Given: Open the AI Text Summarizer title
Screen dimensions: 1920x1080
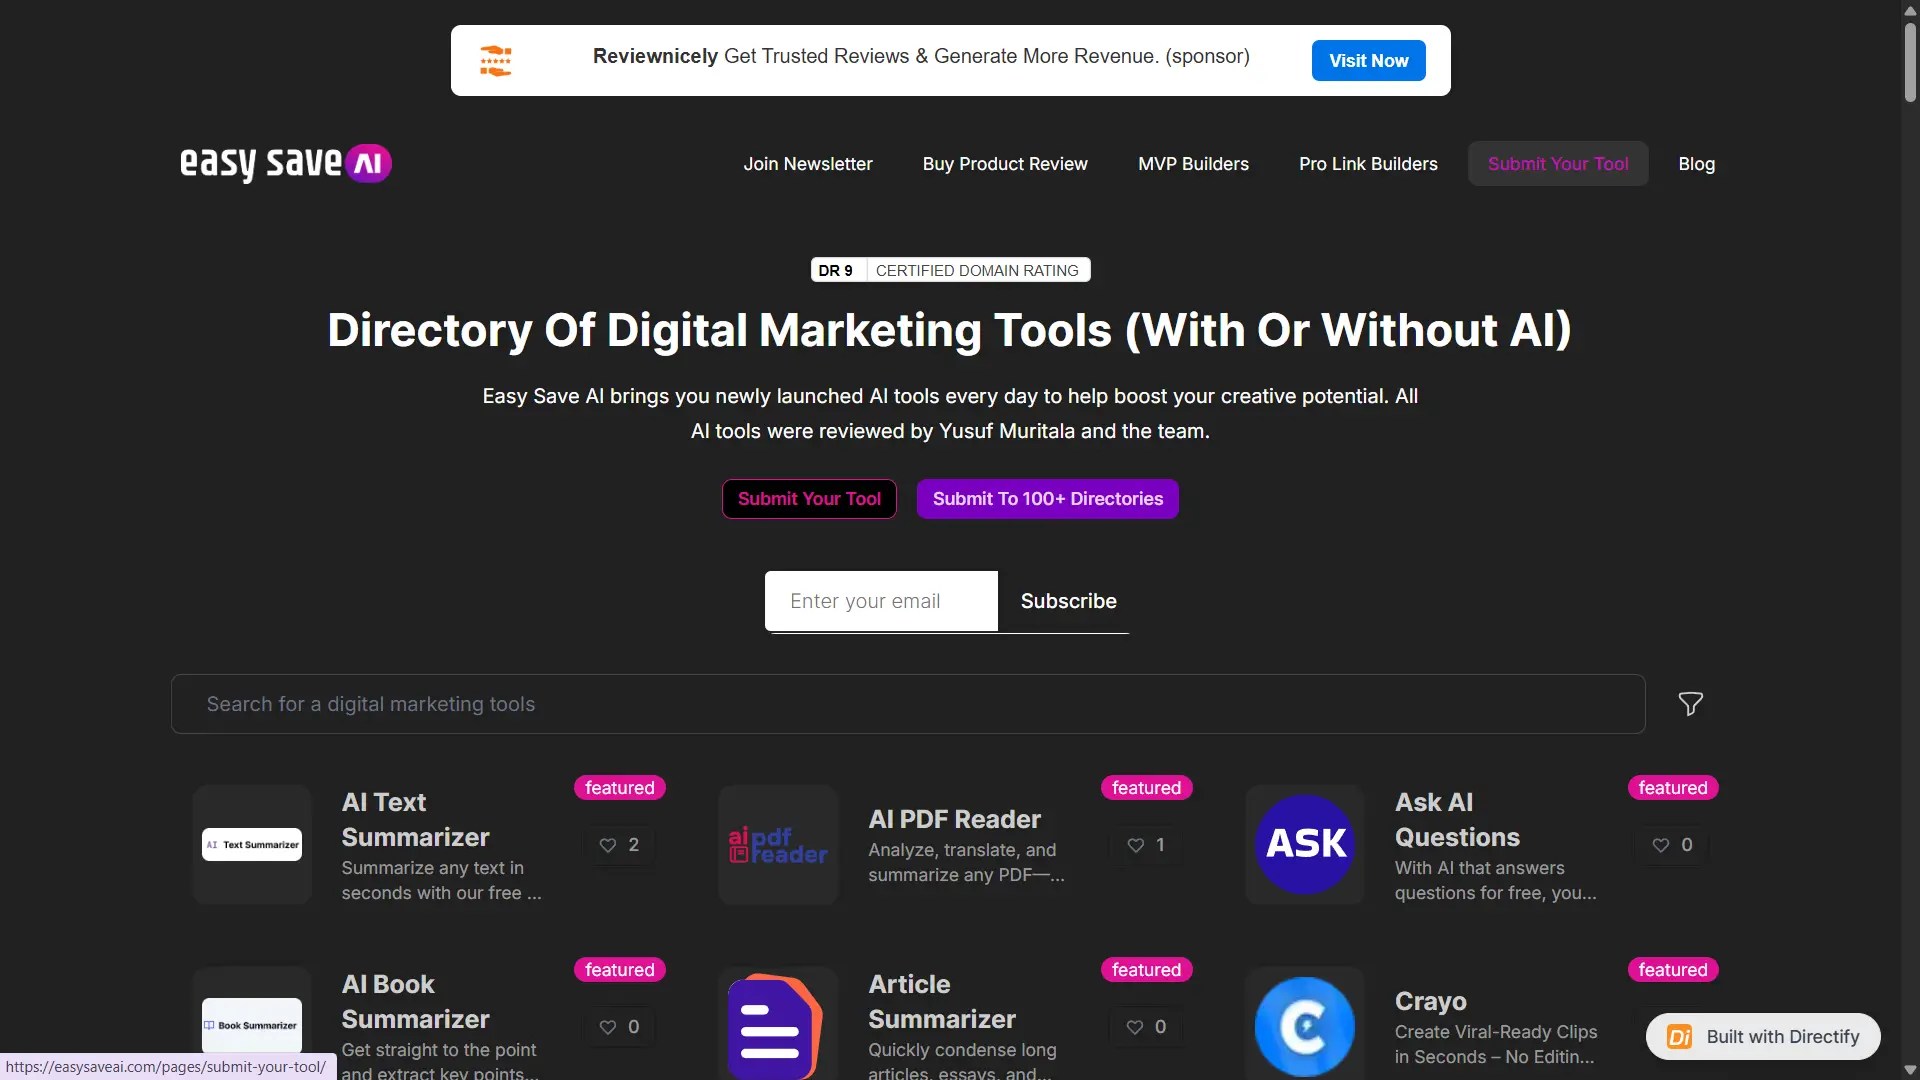Looking at the screenshot, I should click(x=415, y=820).
